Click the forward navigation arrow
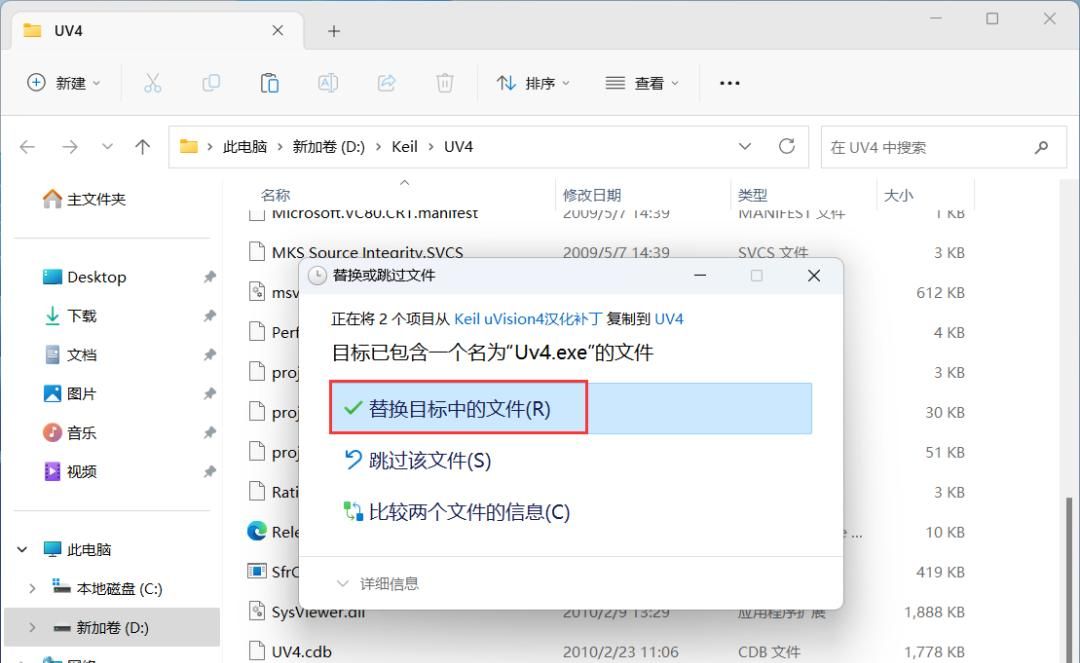The width and height of the screenshot is (1080, 663). [67, 146]
